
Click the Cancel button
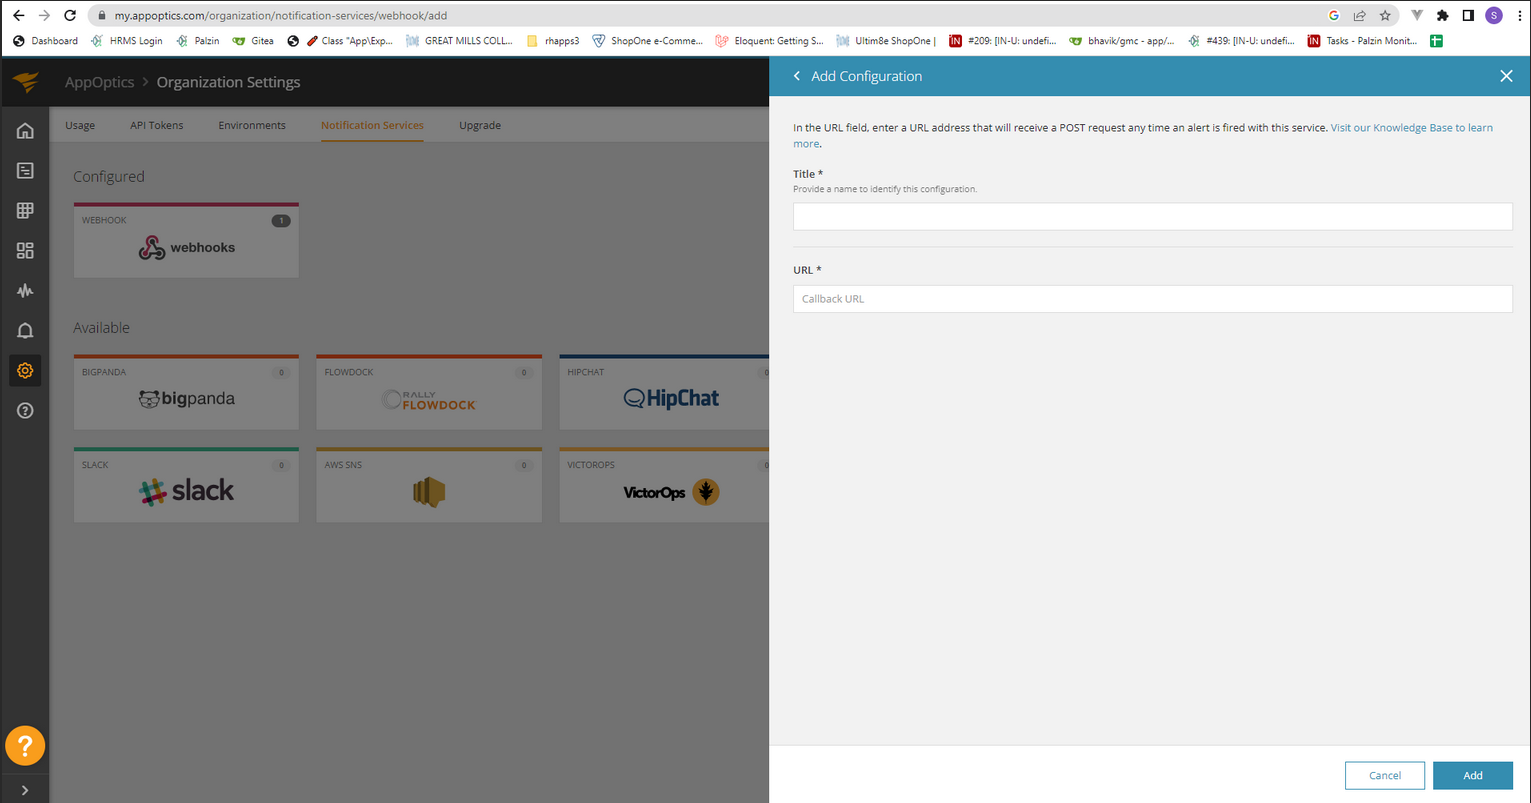coord(1385,775)
